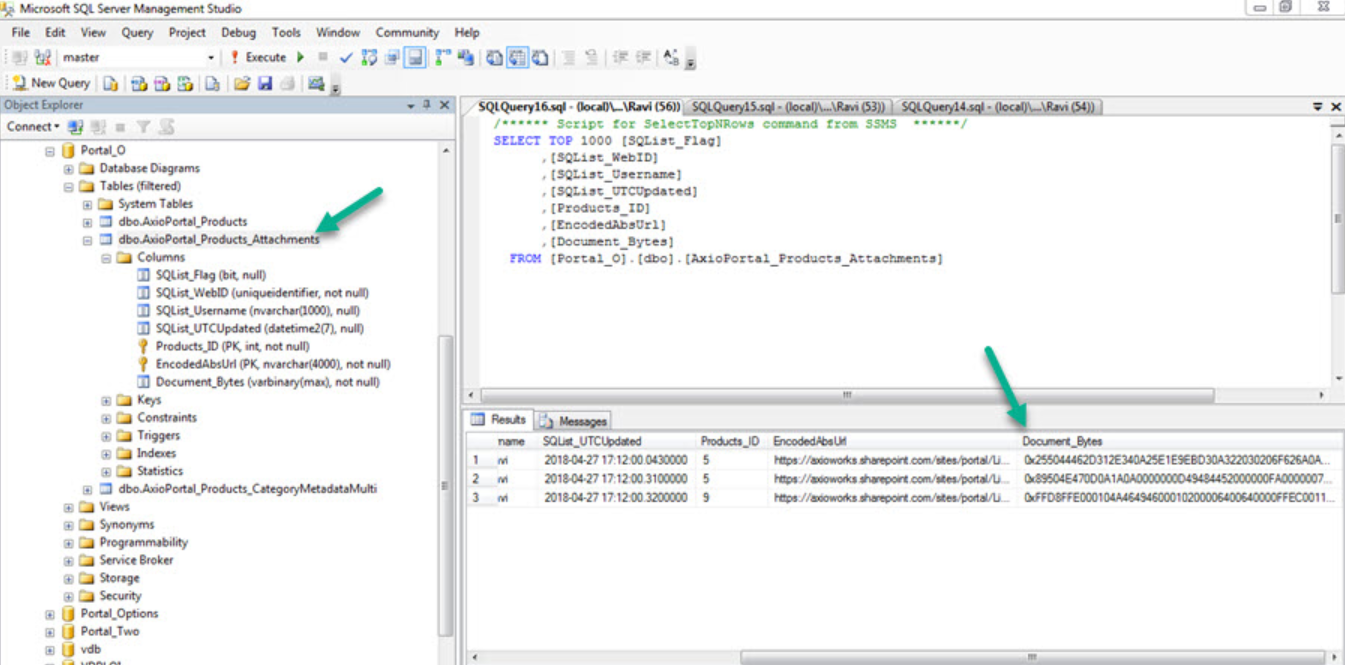Select dbo.AxioPortal_Products_CategoryMetadataMulti table
Image resolution: width=1345 pixels, height=665 pixels.
[247, 490]
